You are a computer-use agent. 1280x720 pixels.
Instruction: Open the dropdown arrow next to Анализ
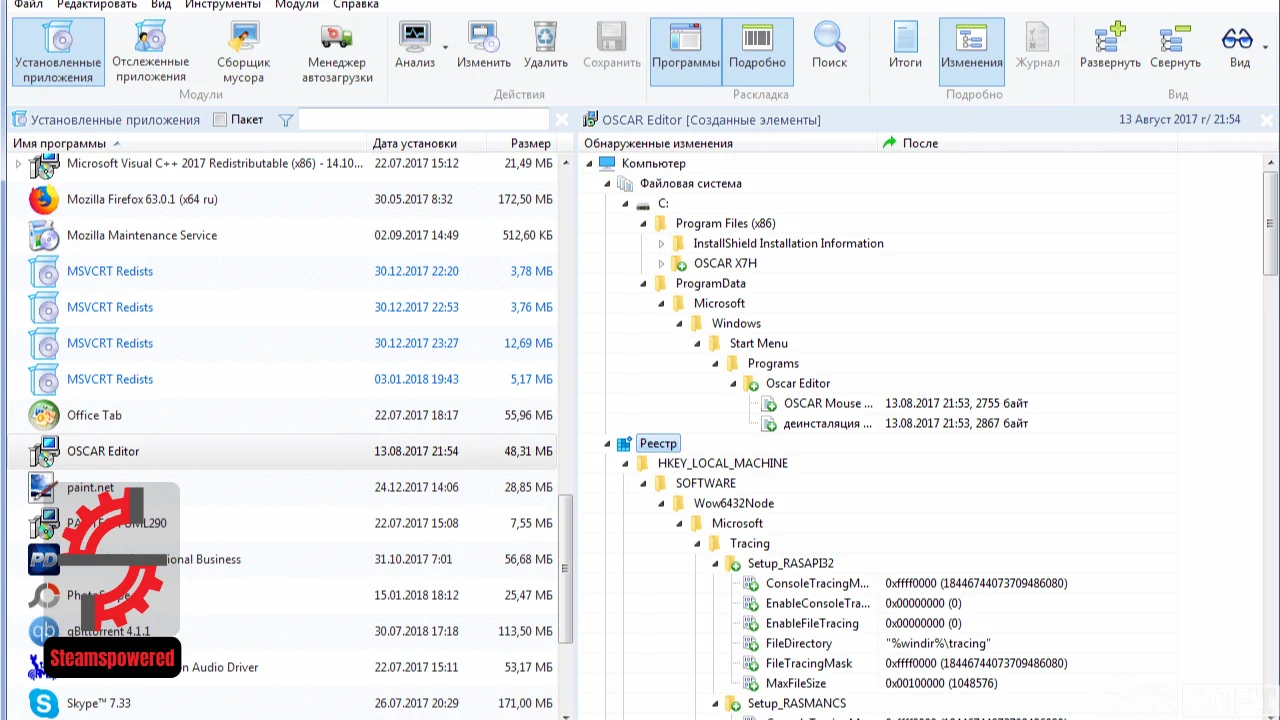pyautogui.click(x=445, y=46)
